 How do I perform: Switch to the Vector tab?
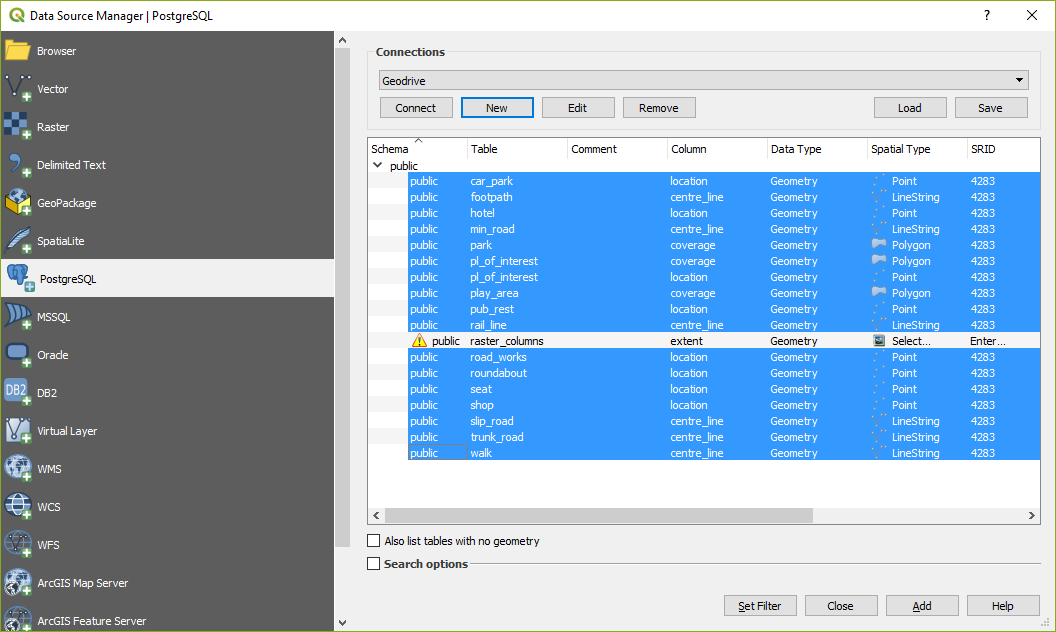[167, 89]
